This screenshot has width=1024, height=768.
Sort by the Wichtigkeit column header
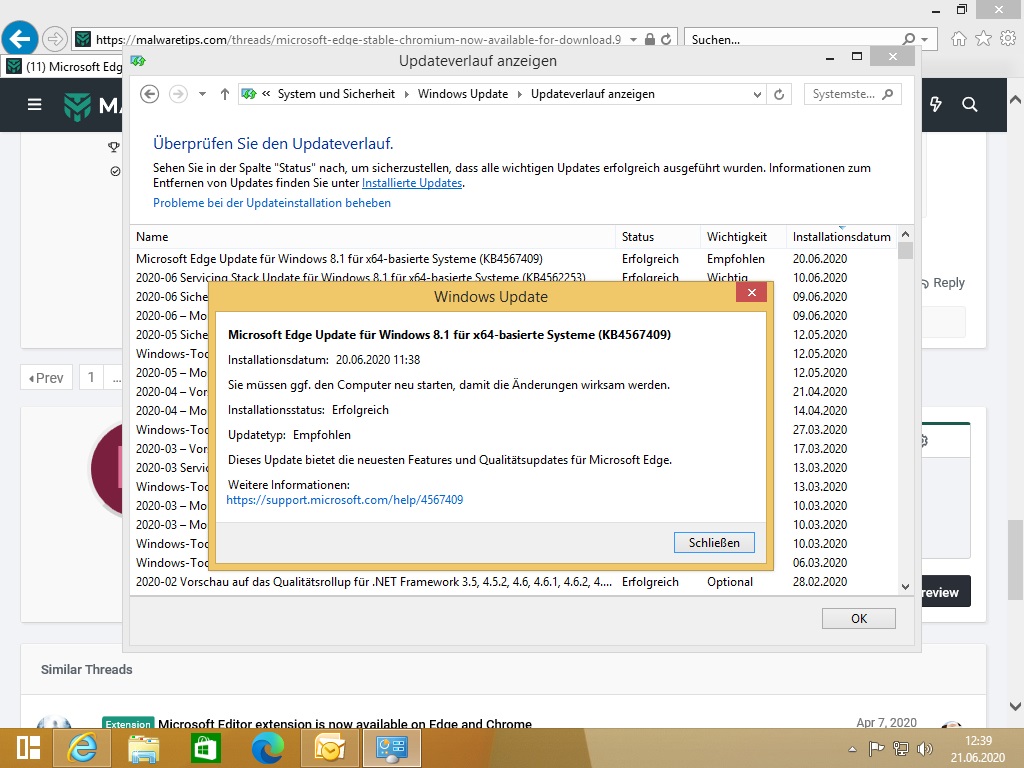coord(743,237)
